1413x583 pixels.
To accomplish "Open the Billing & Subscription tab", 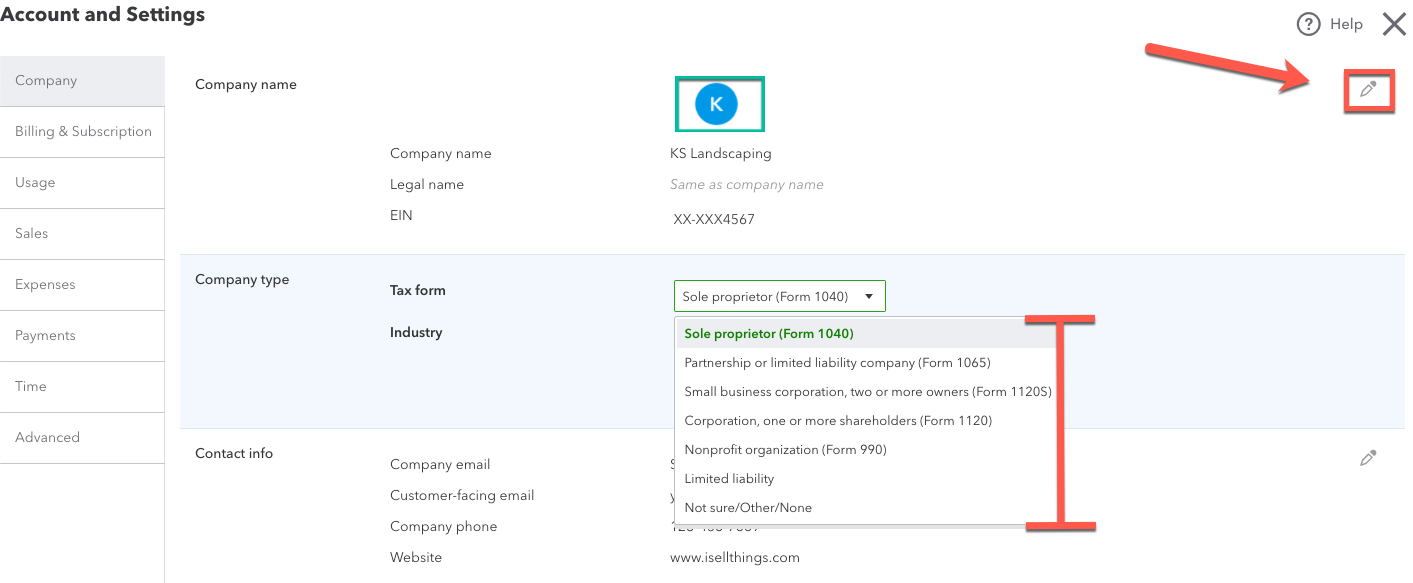I will [83, 132].
